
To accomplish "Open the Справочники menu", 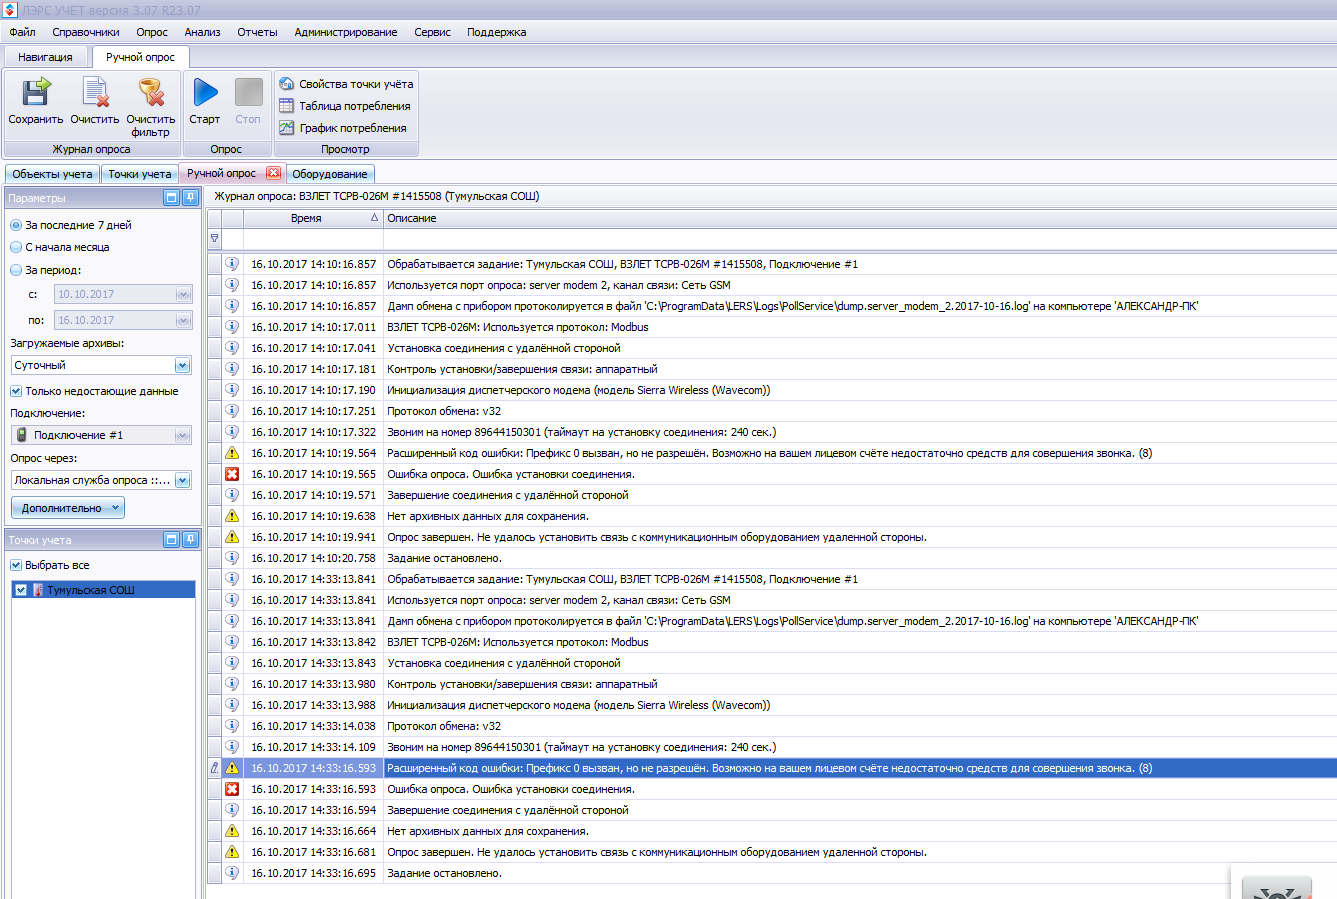I will point(86,32).
